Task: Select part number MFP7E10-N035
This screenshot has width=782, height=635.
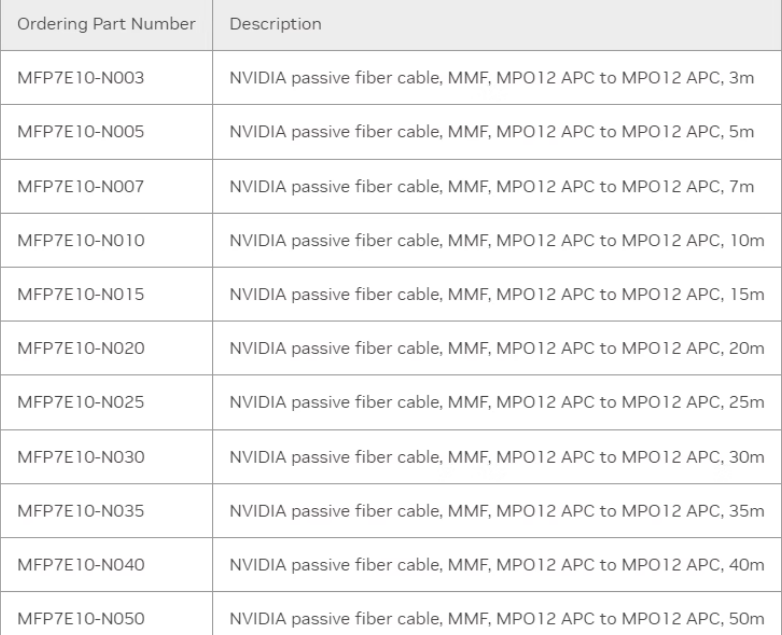Action: pyautogui.click(x=81, y=511)
